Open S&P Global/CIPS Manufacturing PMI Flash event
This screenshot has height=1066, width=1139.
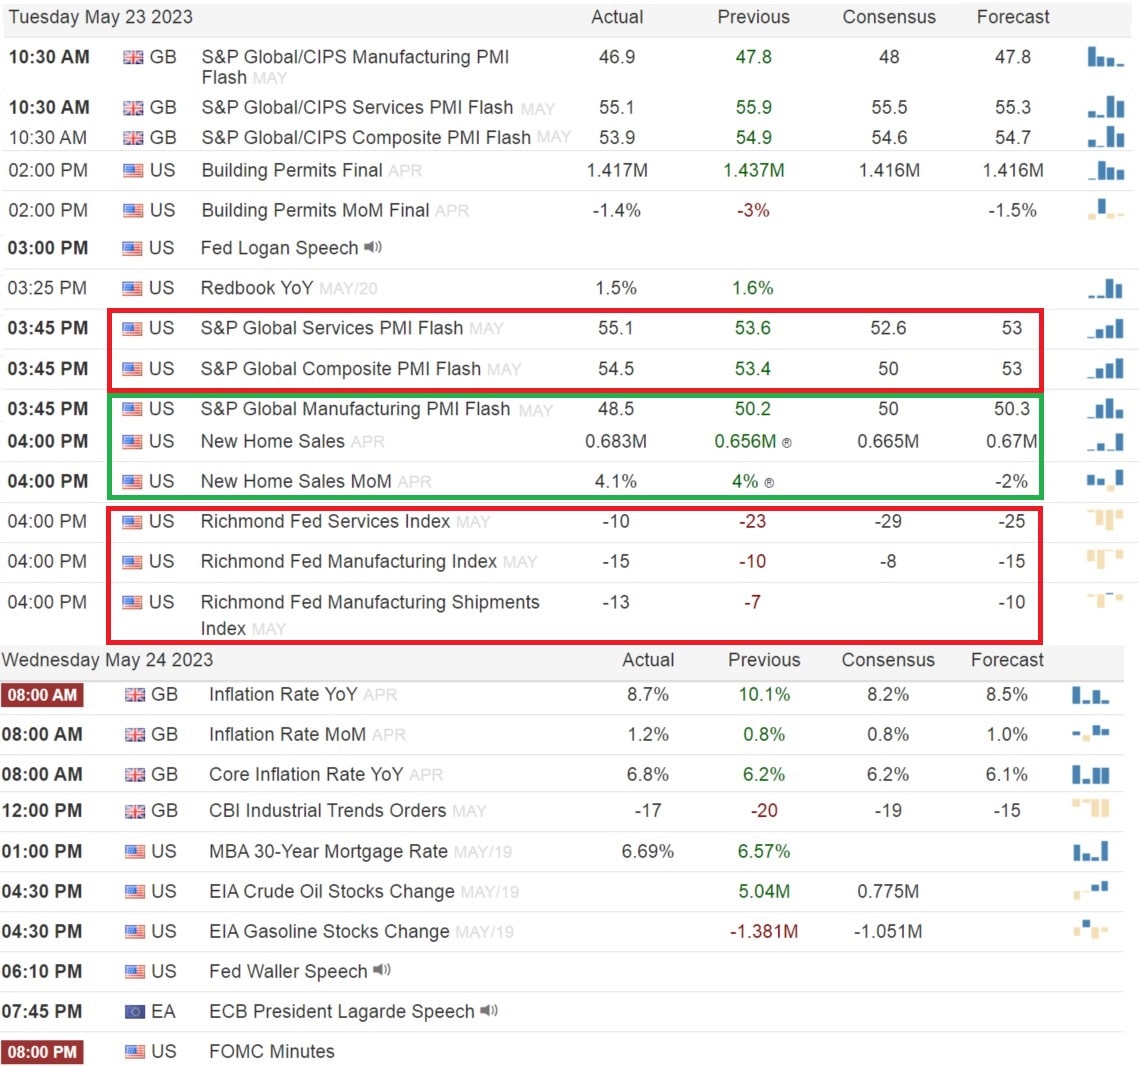point(354,67)
